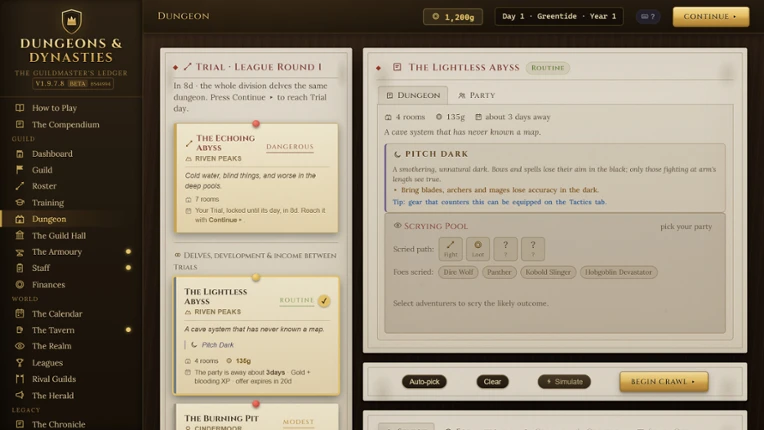This screenshot has width=764, height=430.
Task: Go to the Dashboard
Action: coord(52,153)
